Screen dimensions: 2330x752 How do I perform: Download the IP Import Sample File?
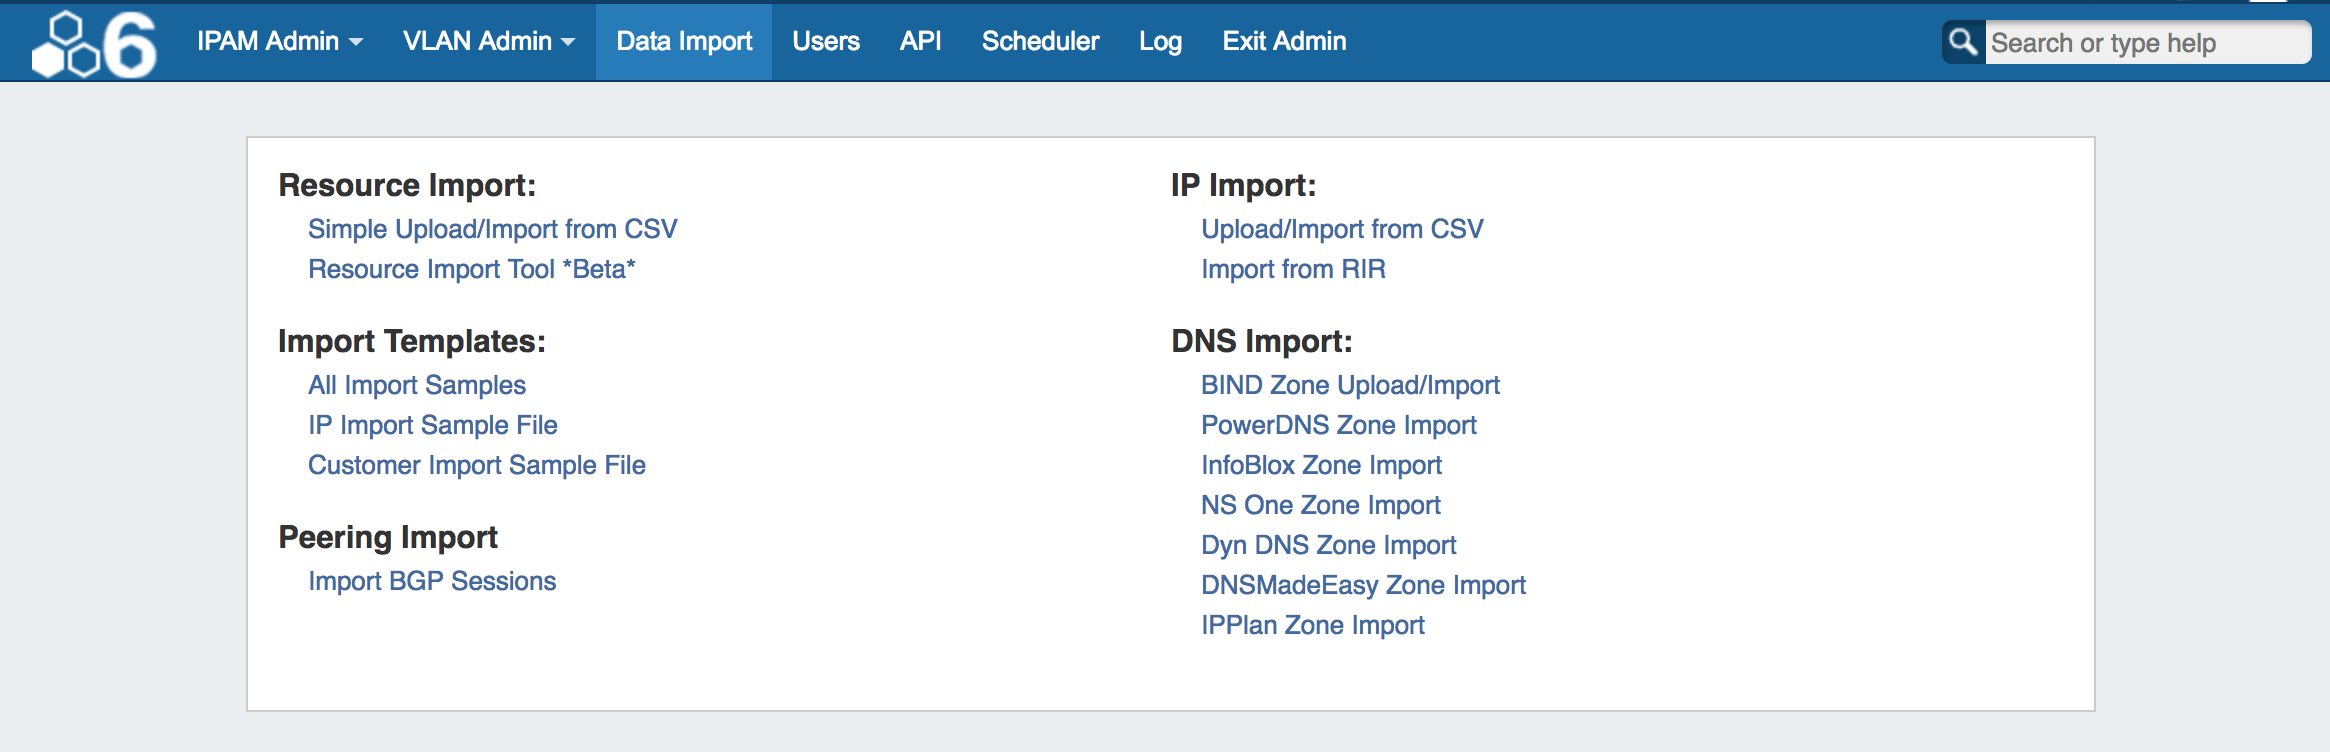click(x=432, y=425)
